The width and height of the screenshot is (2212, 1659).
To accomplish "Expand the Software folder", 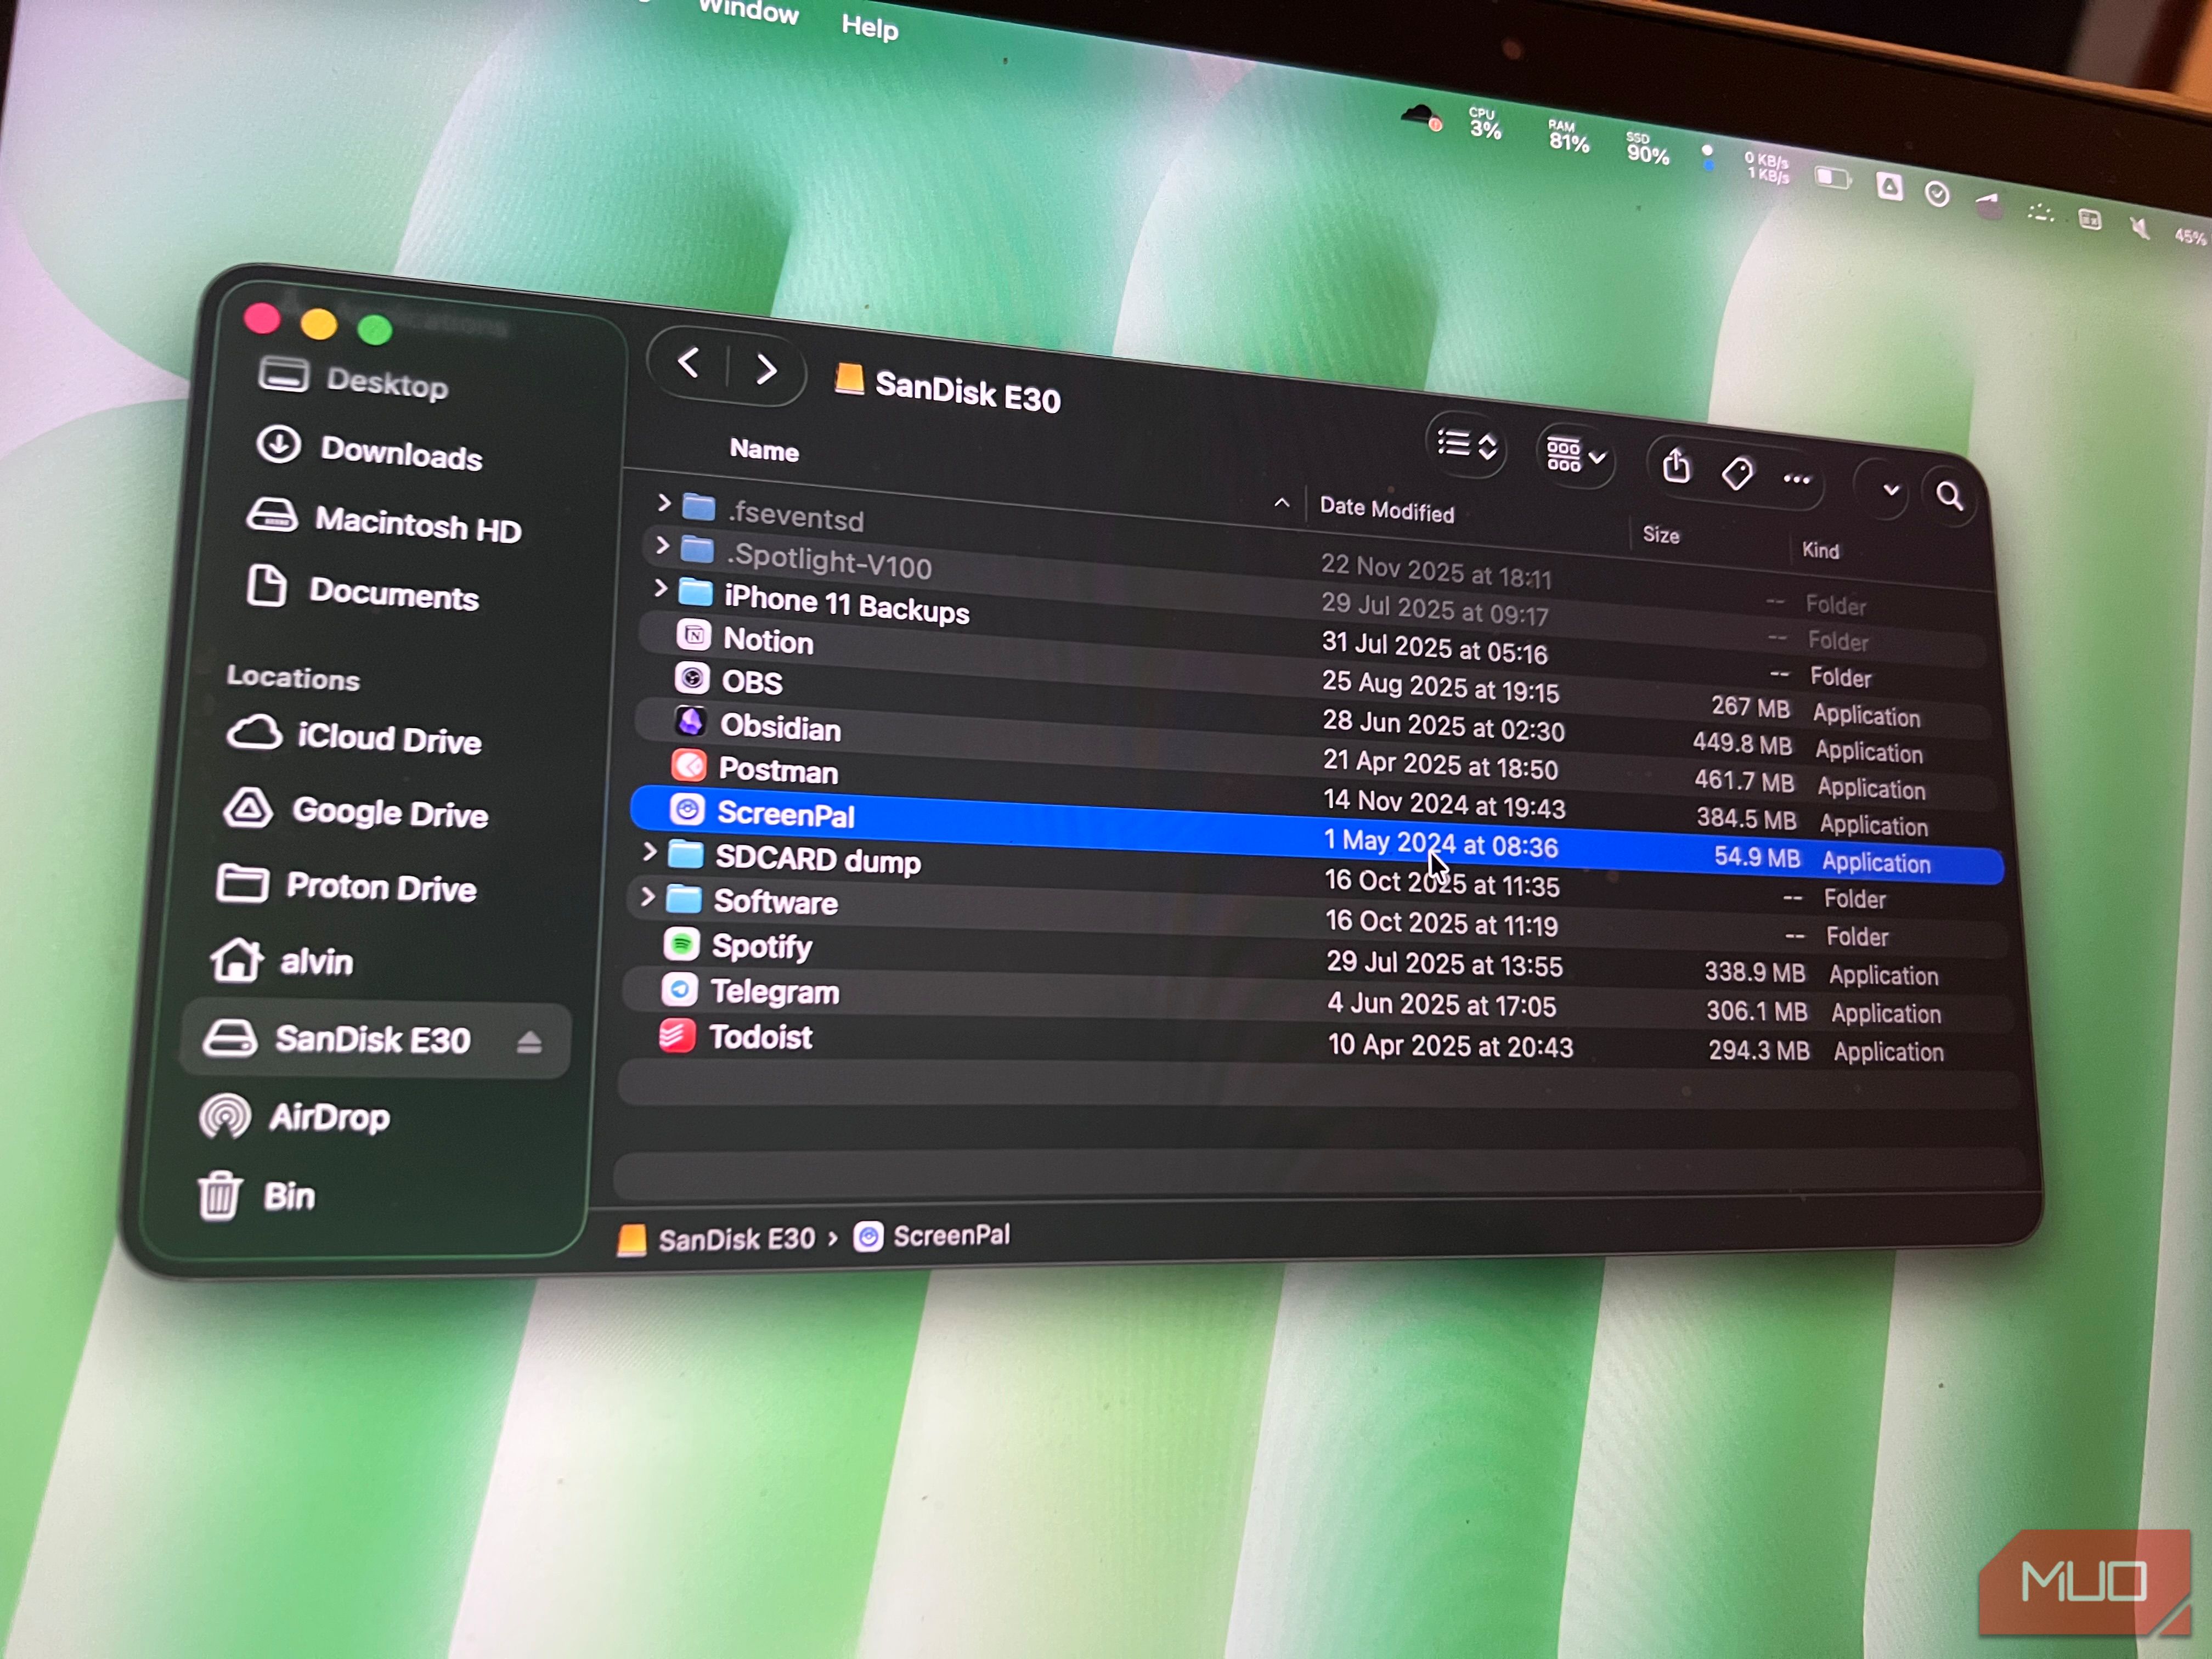I will tap(647, 896).
